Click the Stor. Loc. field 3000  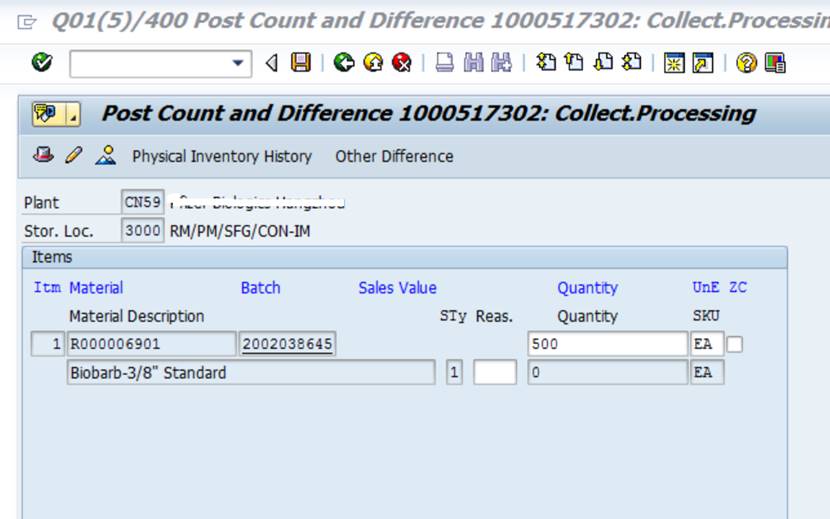click(142, 230)
